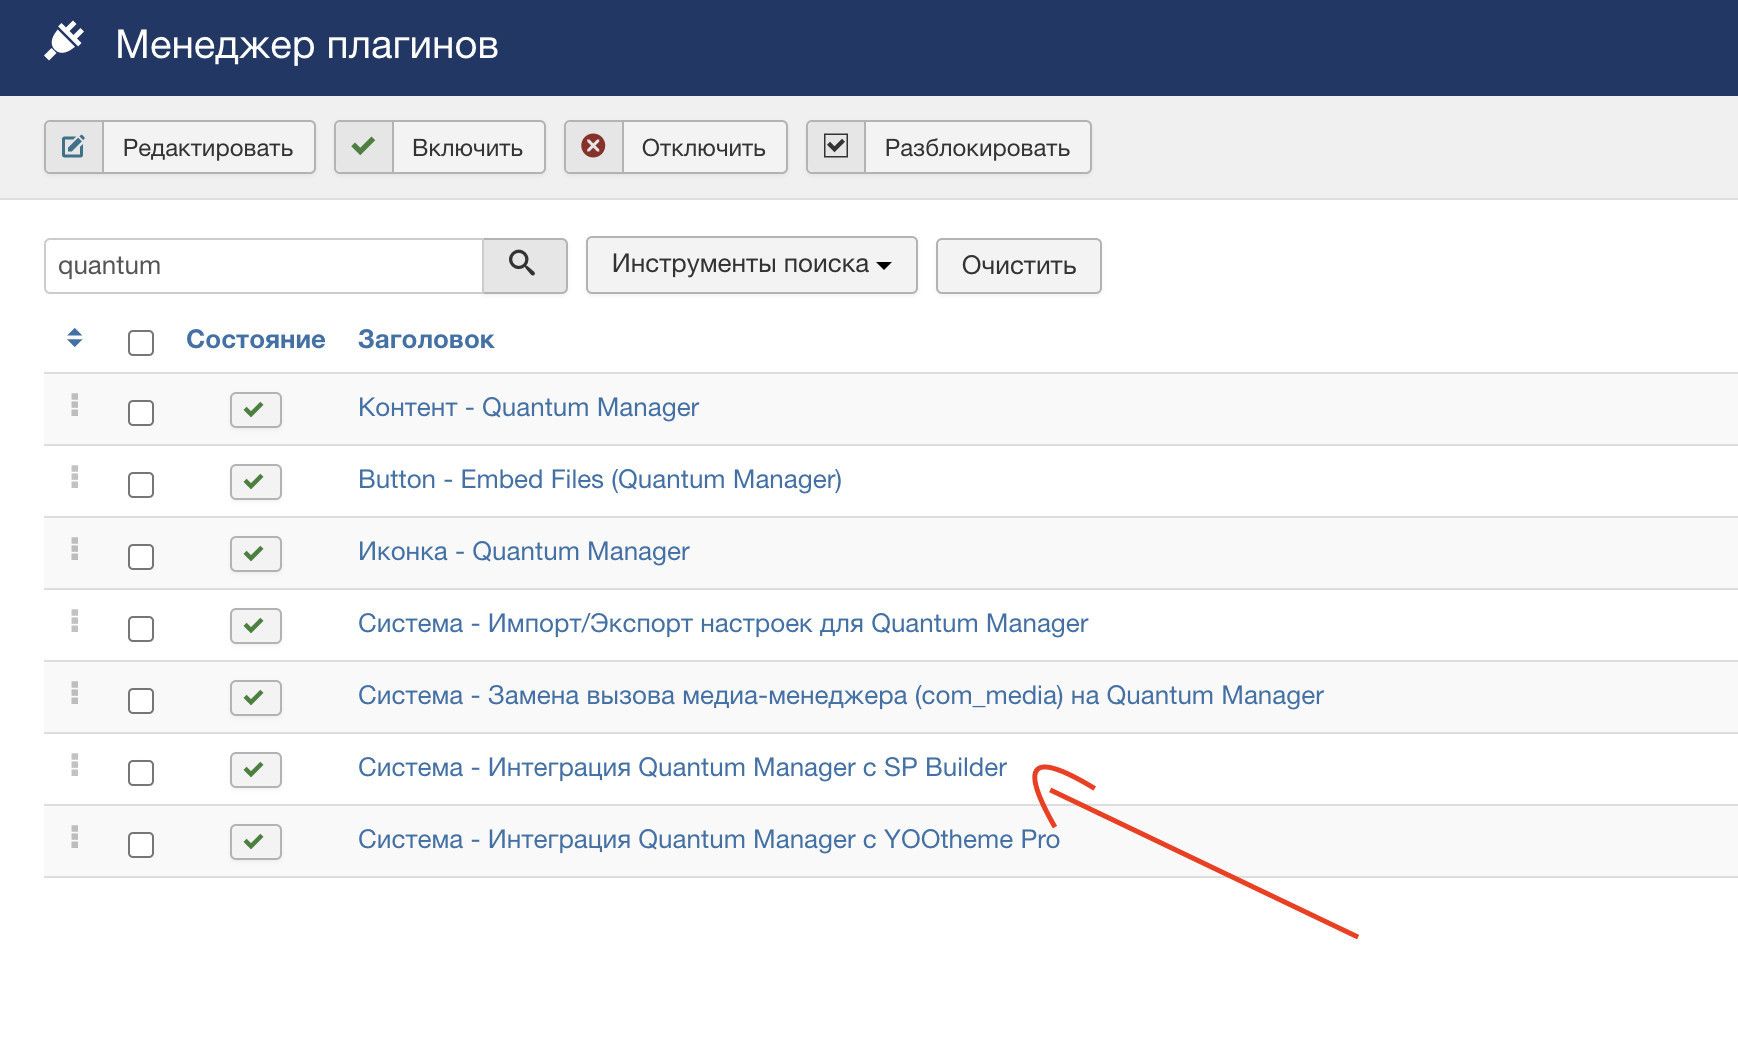Screen dimensions: 1738x1060
Task: Click the plug icon in header
Action: (x=65, y=44)
